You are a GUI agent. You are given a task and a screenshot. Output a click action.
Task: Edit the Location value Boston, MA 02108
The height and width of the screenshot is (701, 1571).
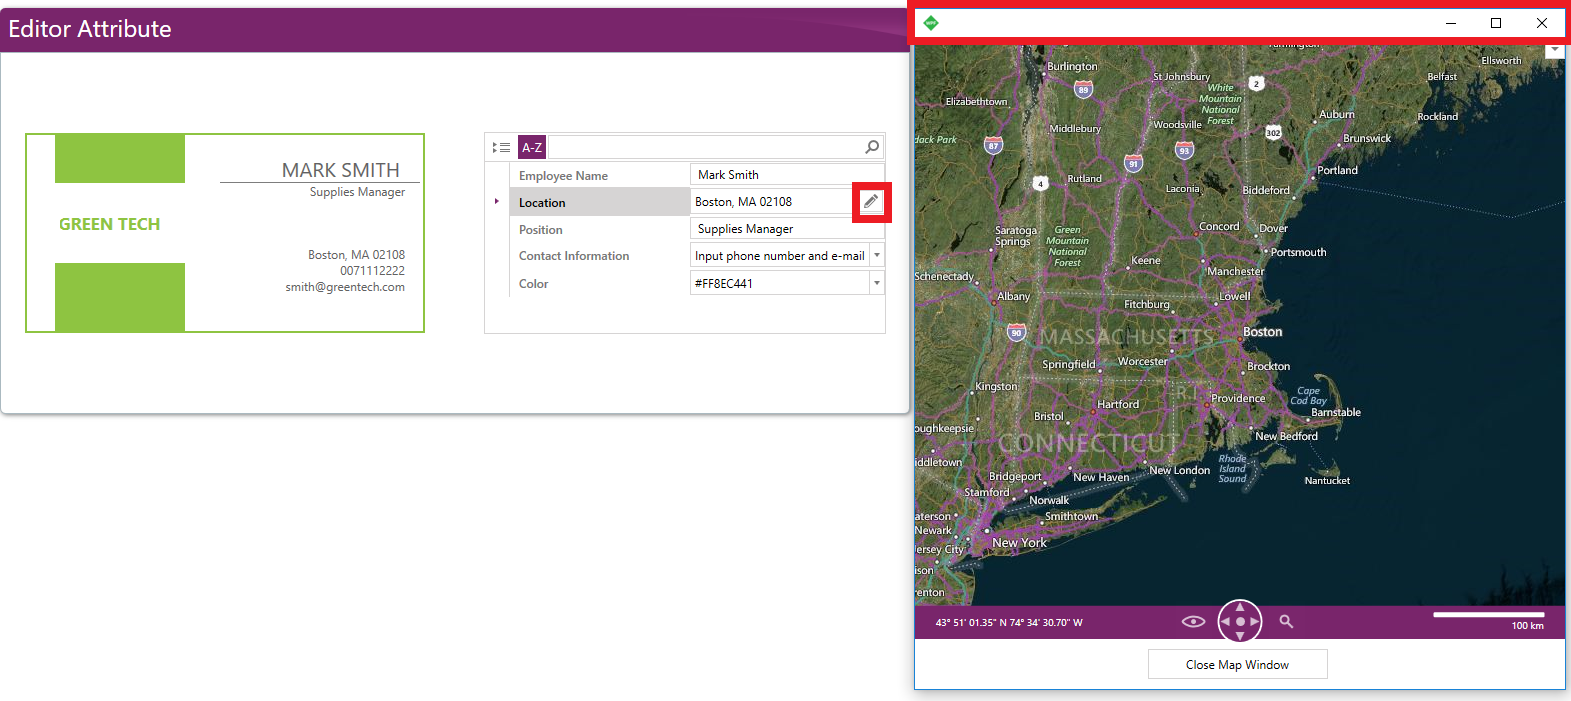(x=773, y=202)
